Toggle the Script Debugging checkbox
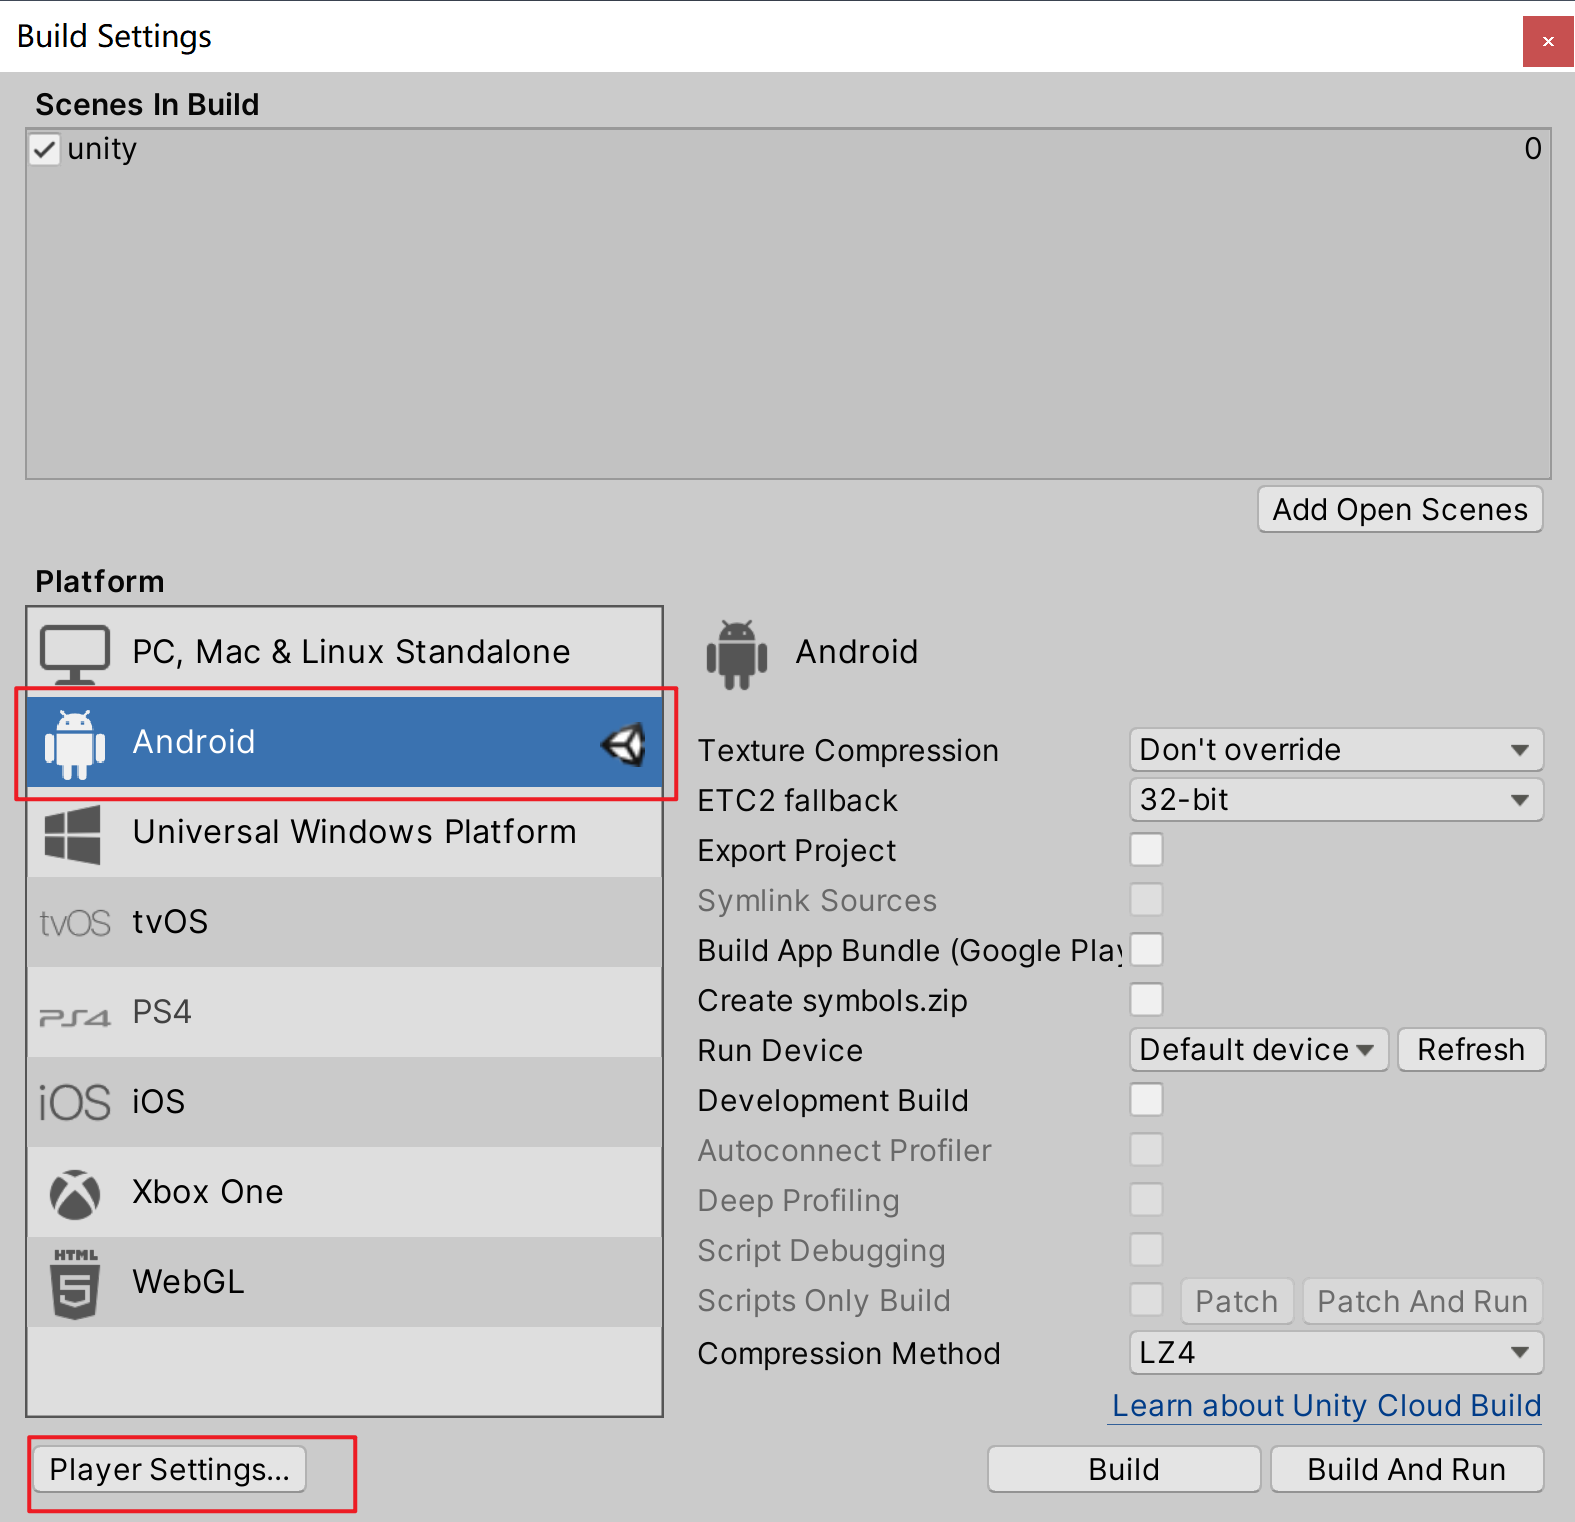This screenshot has width=1575, height=1522. coord(1146,1250)
